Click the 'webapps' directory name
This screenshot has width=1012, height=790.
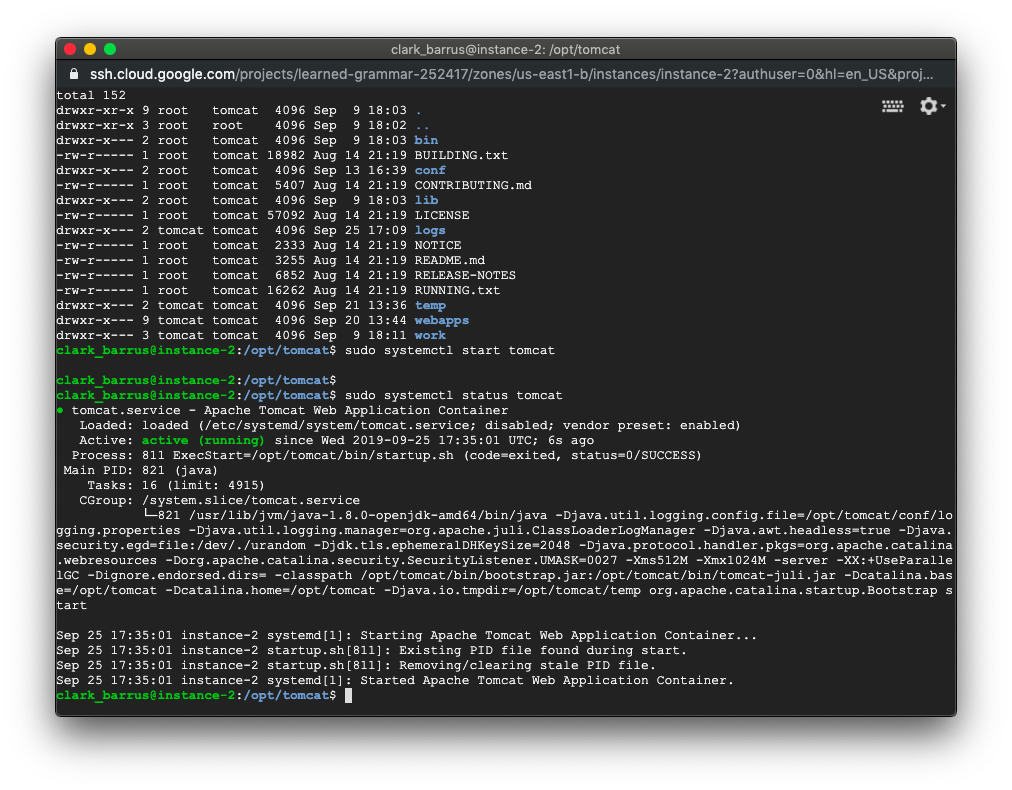pos(441,320)
